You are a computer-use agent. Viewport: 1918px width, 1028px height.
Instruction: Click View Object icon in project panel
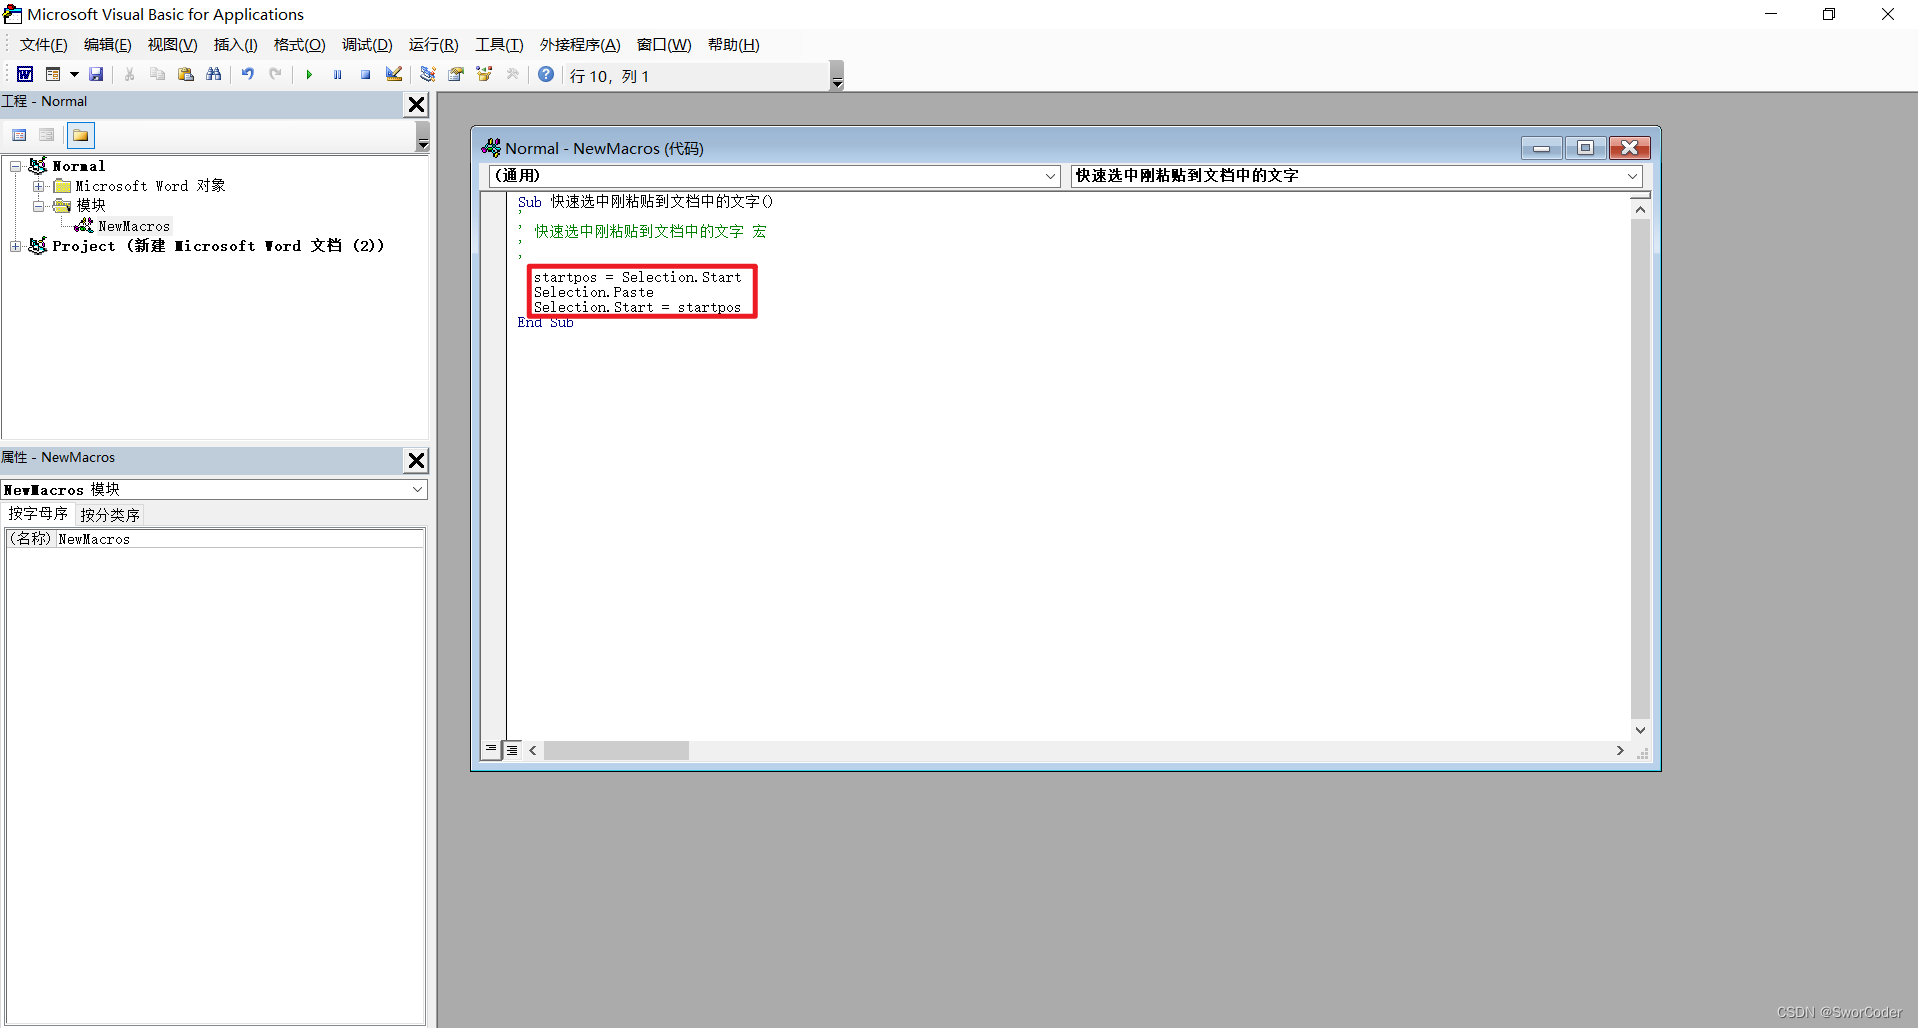point(47,135)
